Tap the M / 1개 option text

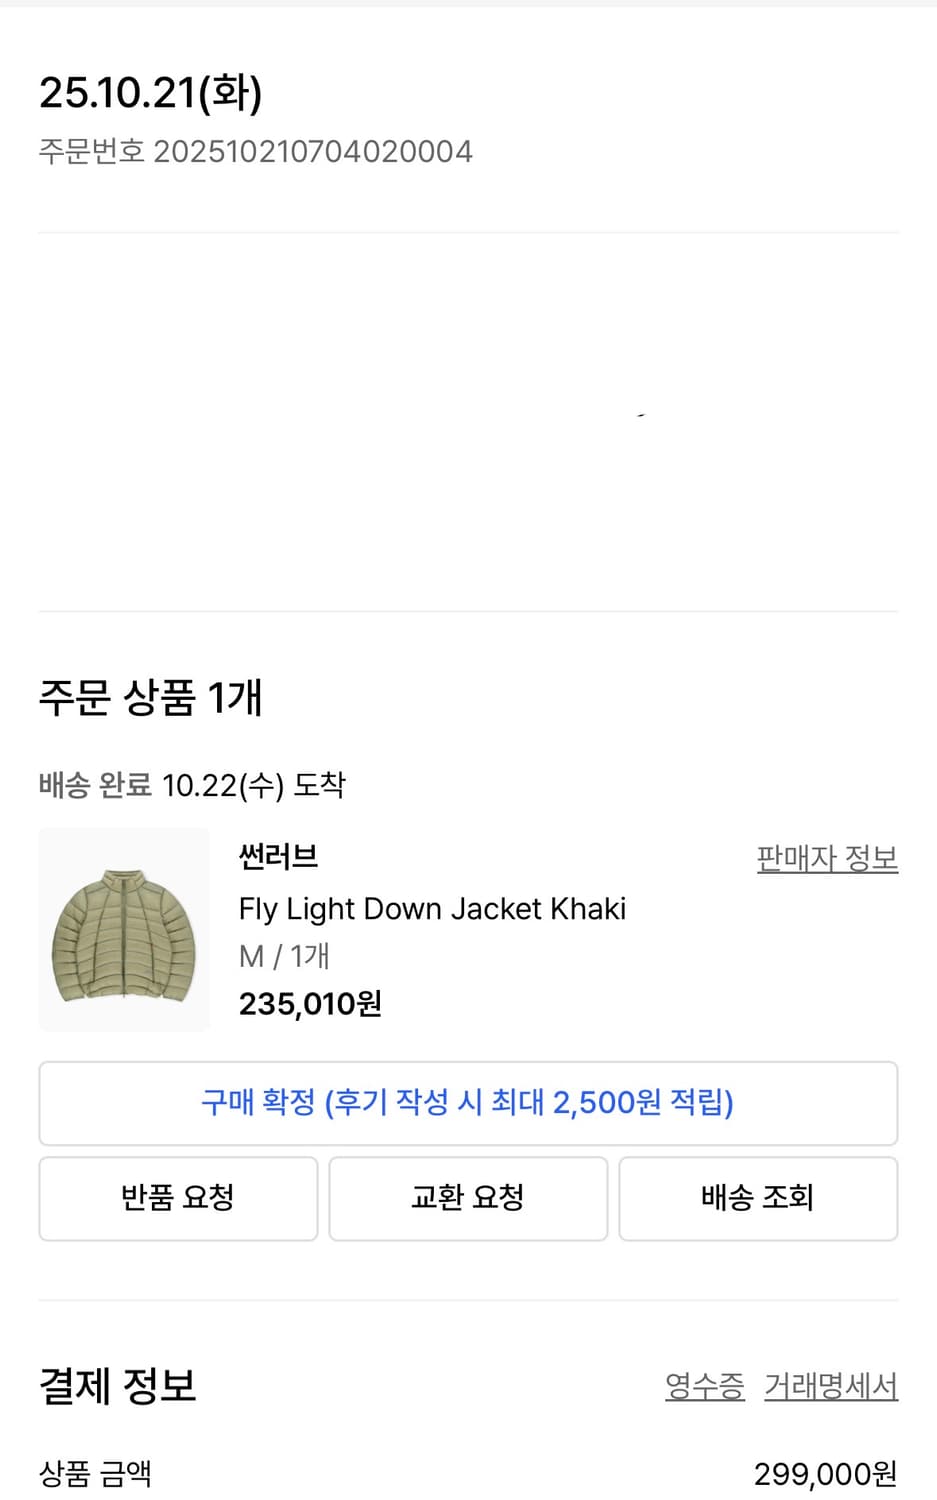point(284,957)
